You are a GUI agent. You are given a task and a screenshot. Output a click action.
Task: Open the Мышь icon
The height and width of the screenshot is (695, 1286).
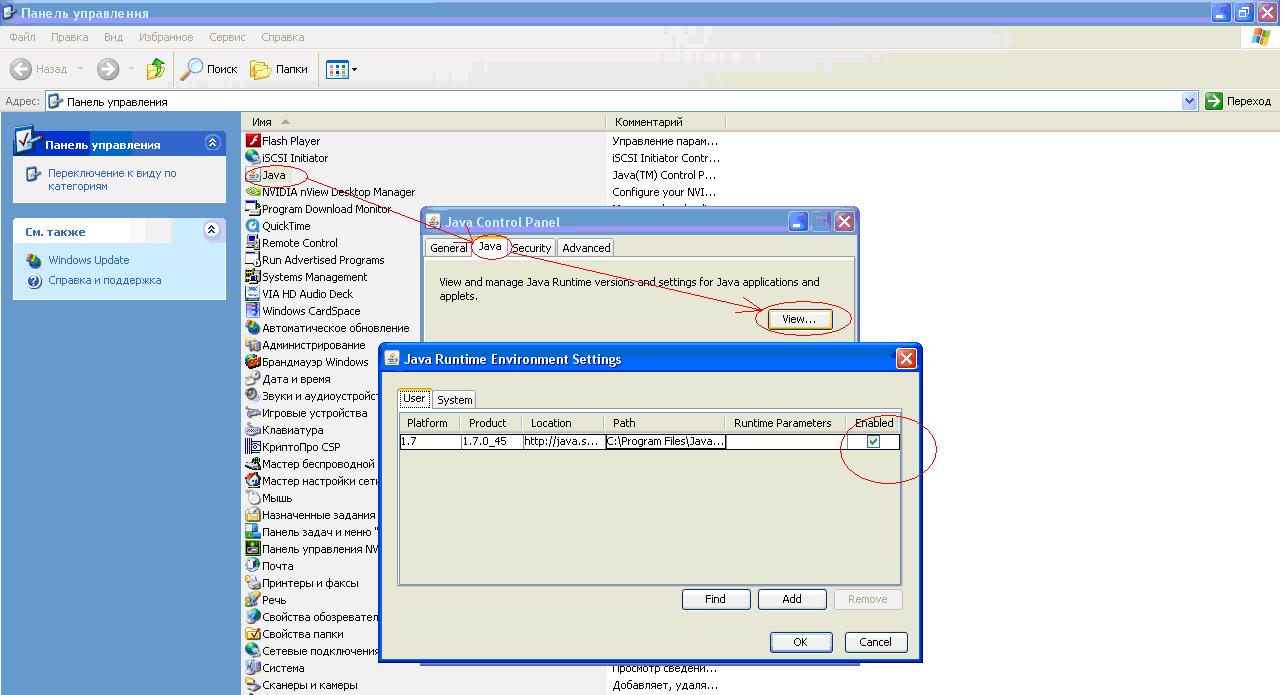pyautogui.click(x=253, y=498)
